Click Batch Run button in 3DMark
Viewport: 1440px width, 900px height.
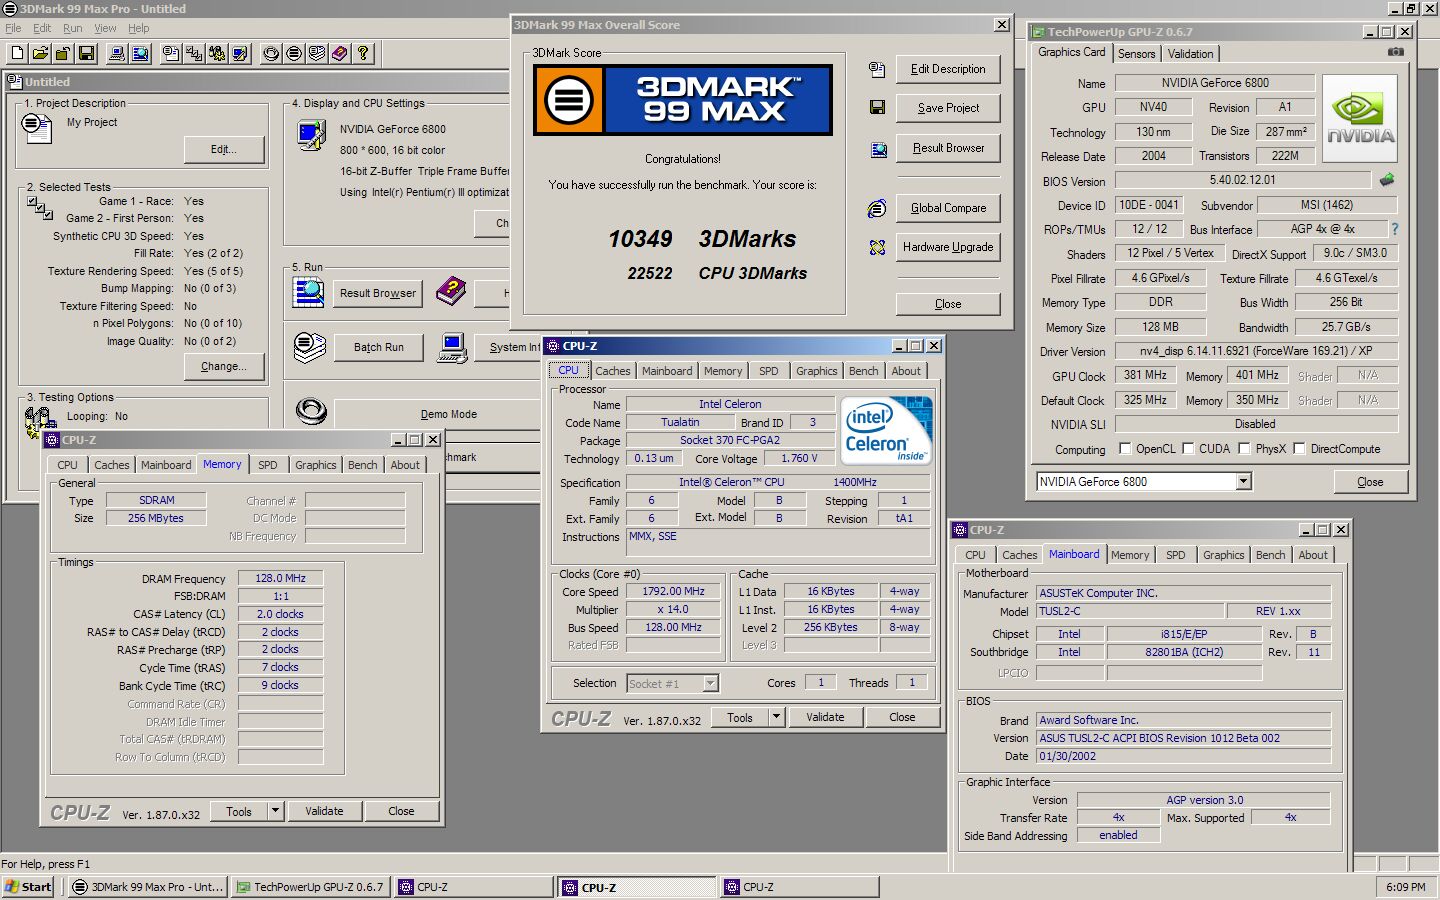pos(379,347)
